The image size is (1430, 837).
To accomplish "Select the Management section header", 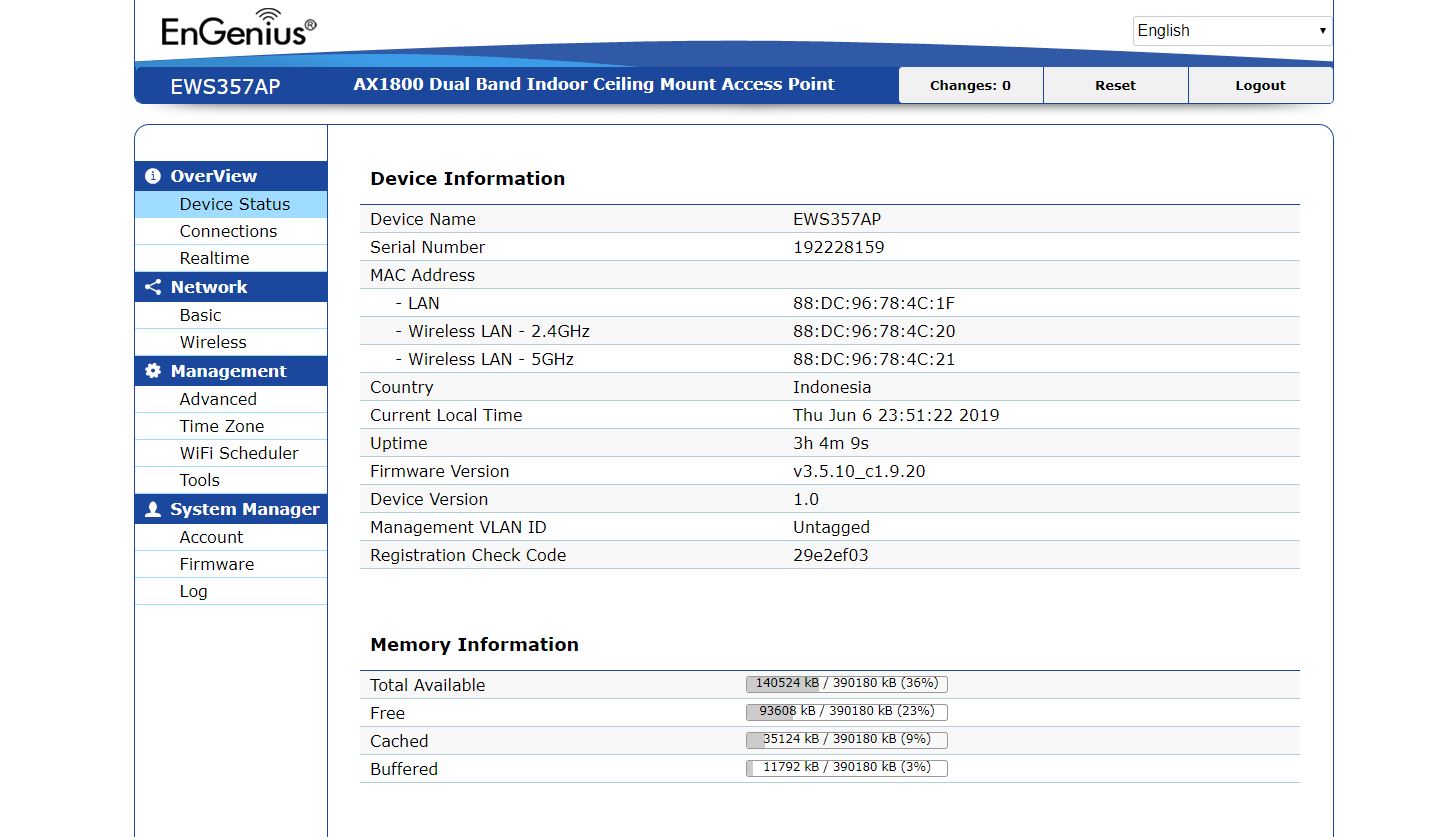I will click(x=231, y=371).
